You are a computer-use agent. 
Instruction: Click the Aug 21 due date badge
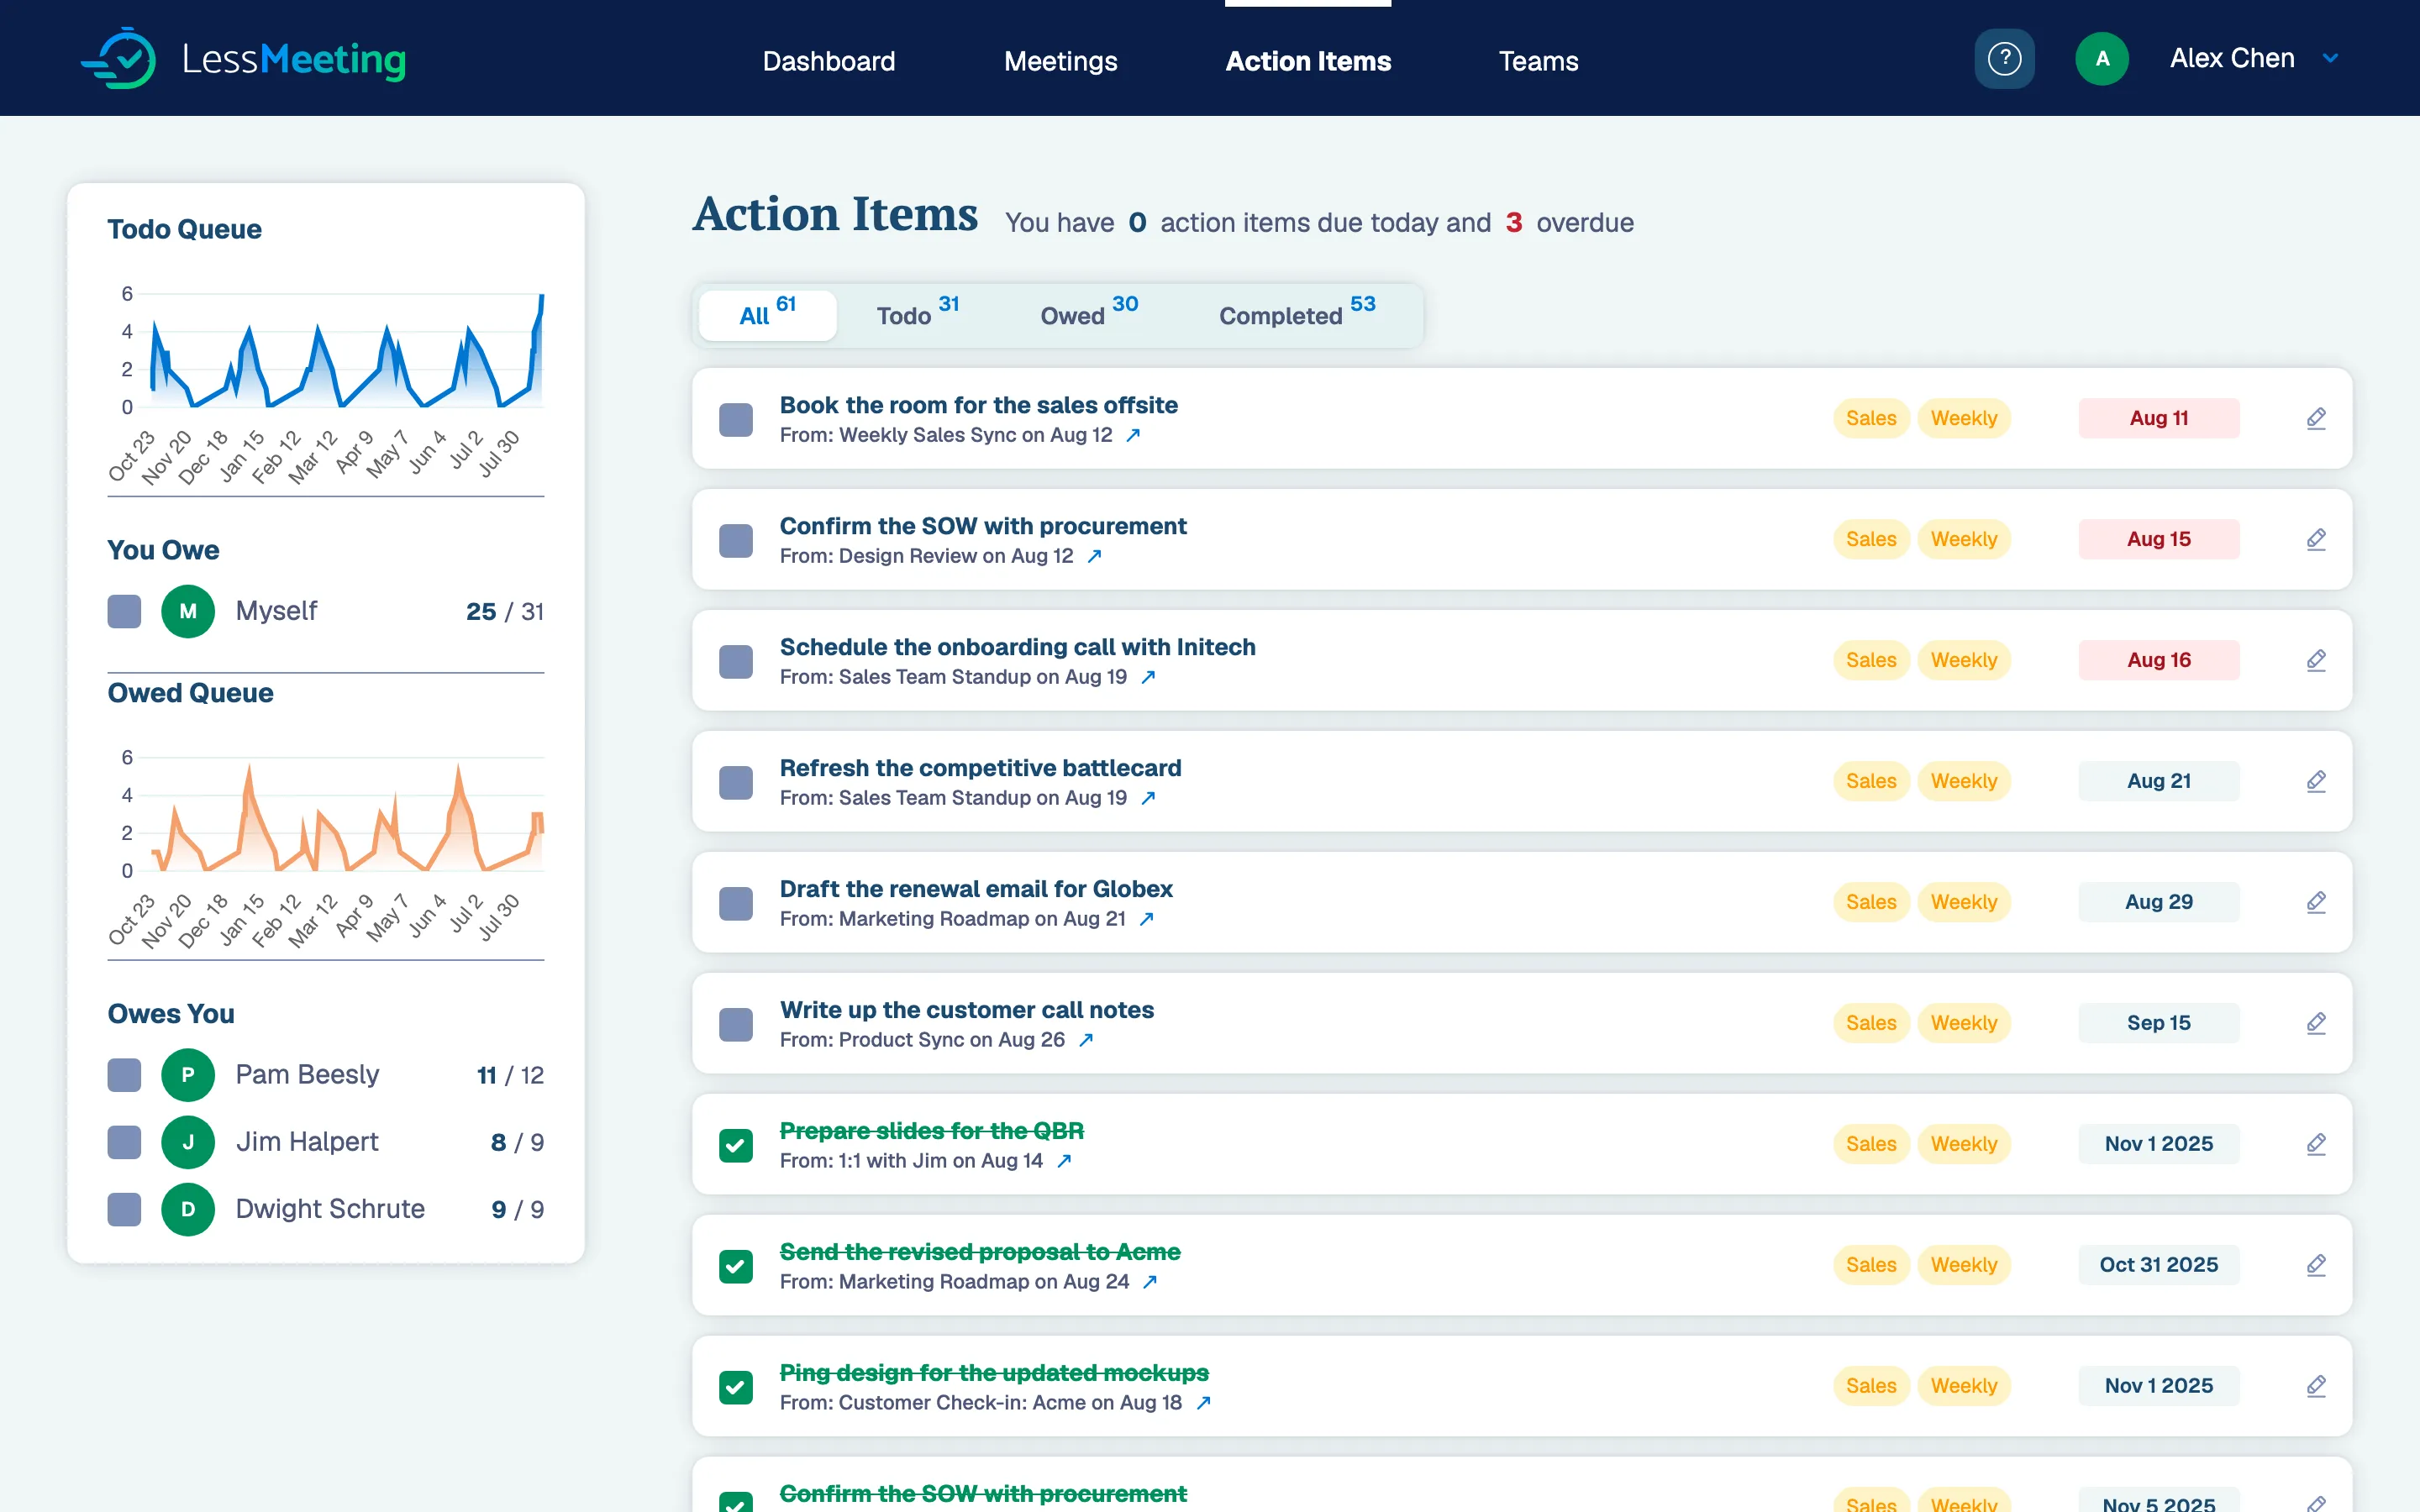(2158, 781)
